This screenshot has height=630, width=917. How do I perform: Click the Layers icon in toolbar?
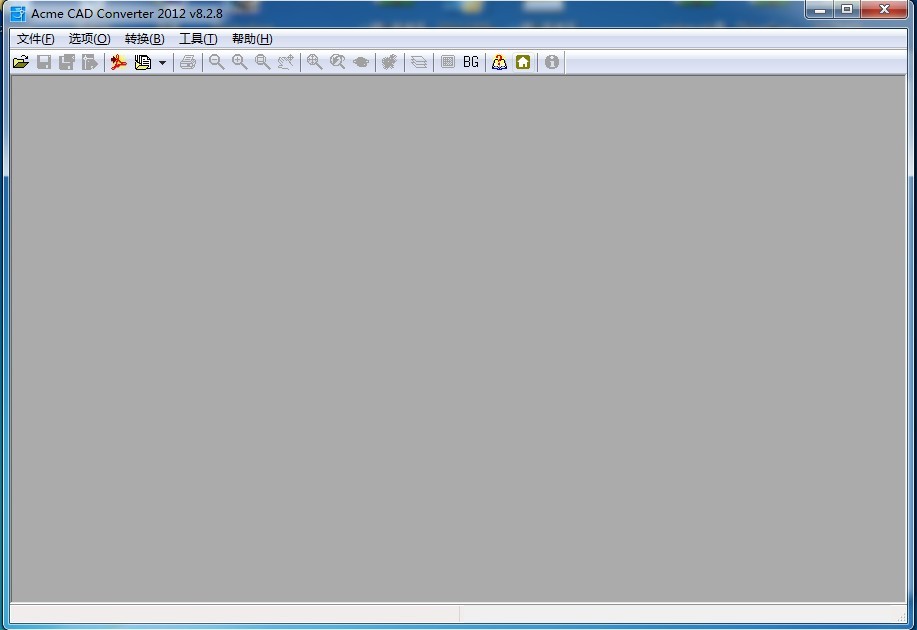point(419,62)
